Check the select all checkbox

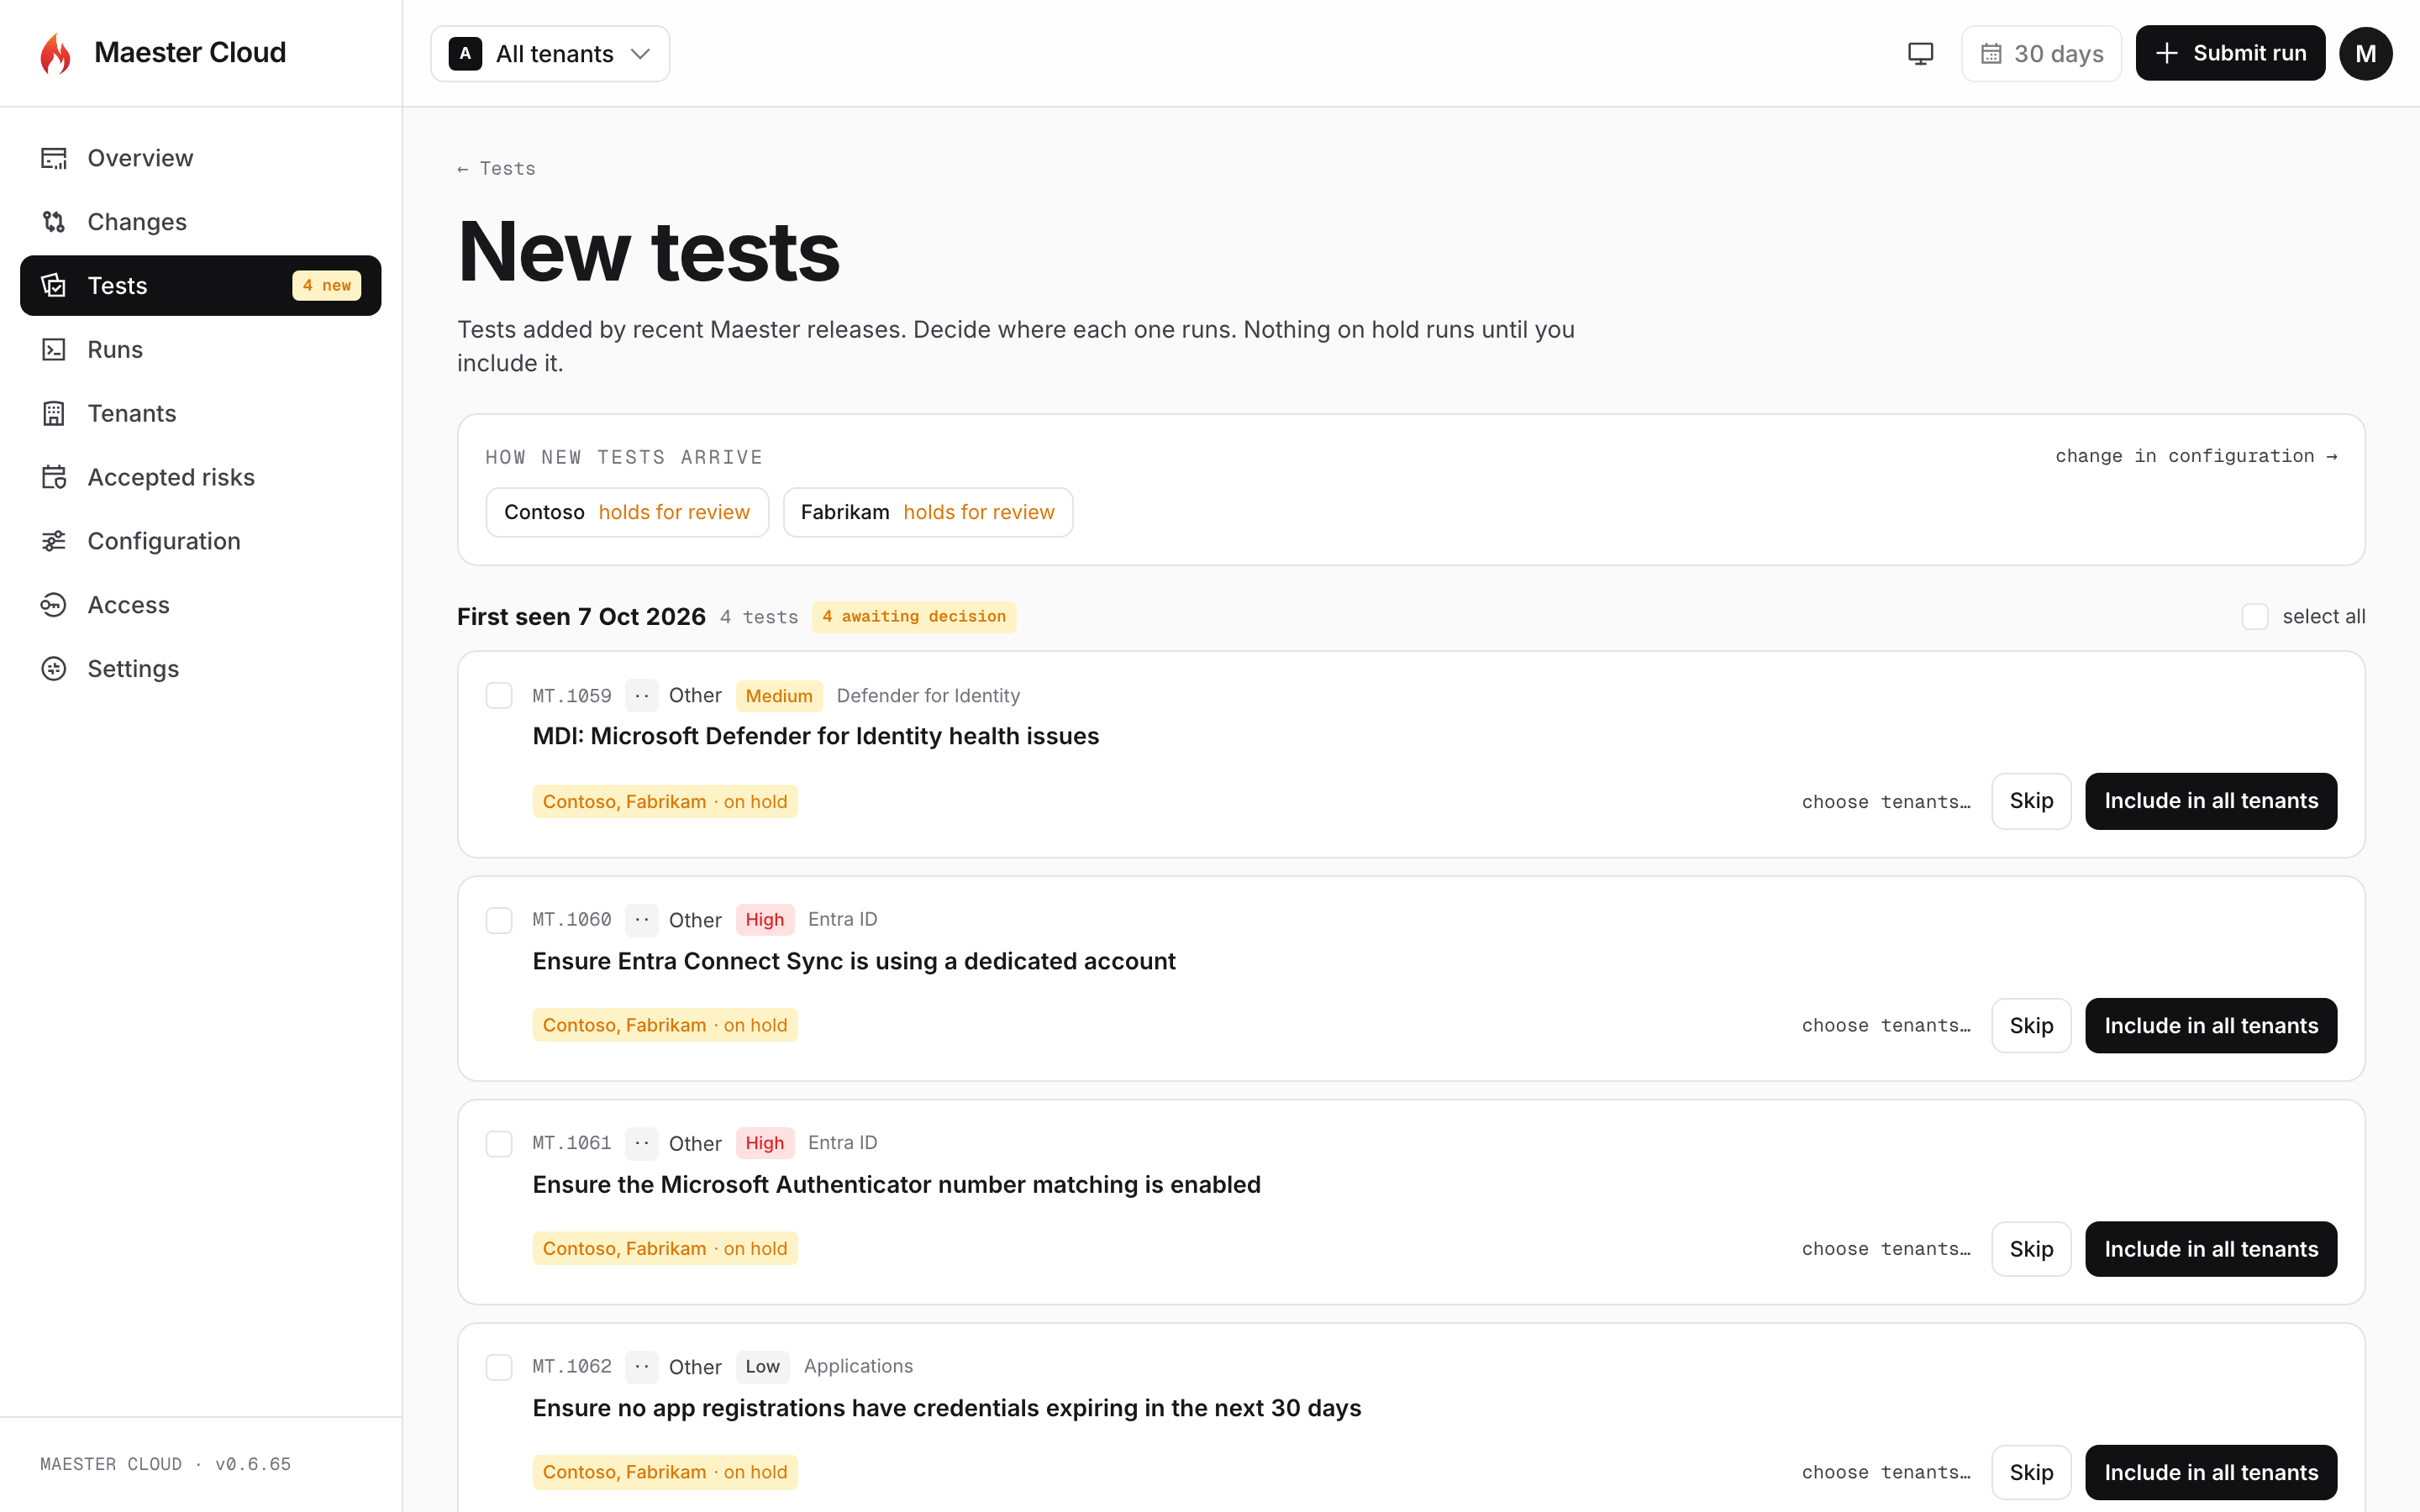tap(2255, 617)
